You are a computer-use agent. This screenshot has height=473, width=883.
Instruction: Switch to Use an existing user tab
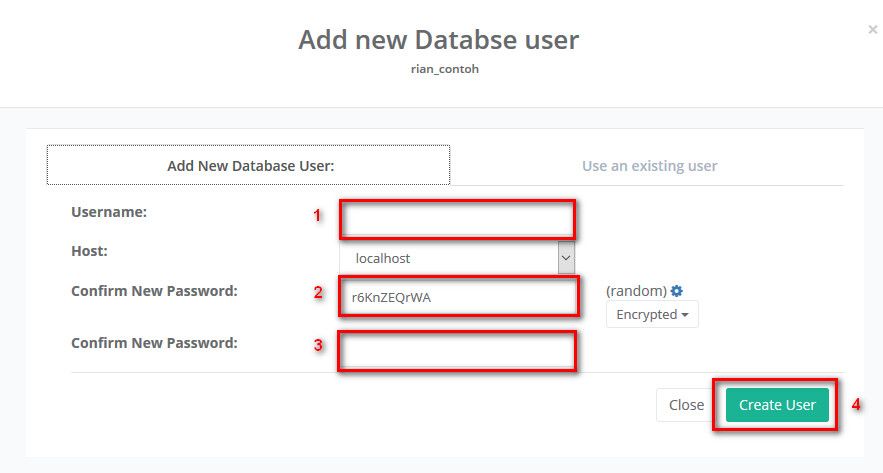(x=649, y=166)
